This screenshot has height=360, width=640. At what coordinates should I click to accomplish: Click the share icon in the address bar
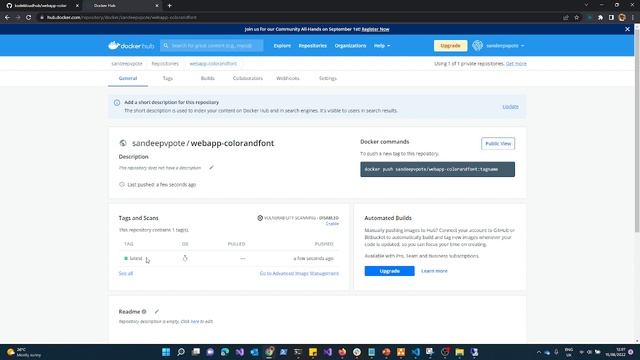566,18
